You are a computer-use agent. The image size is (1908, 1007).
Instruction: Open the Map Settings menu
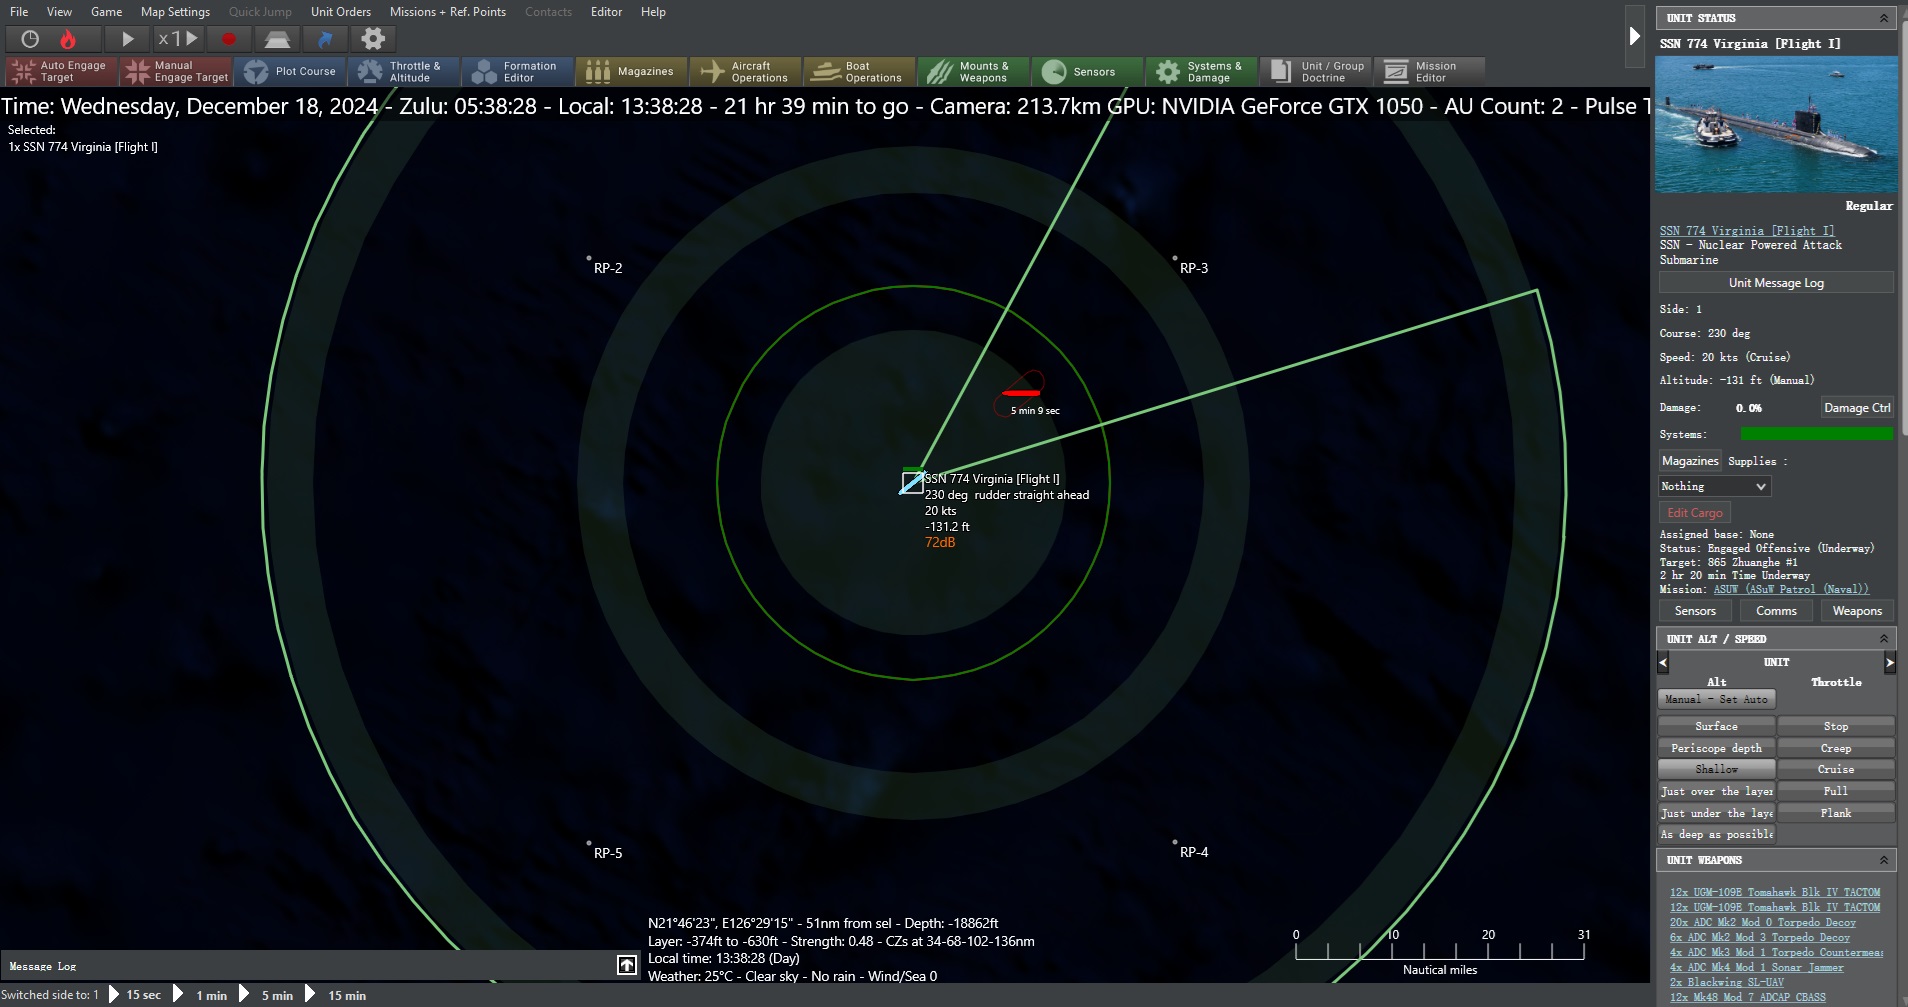coord(175,12)
